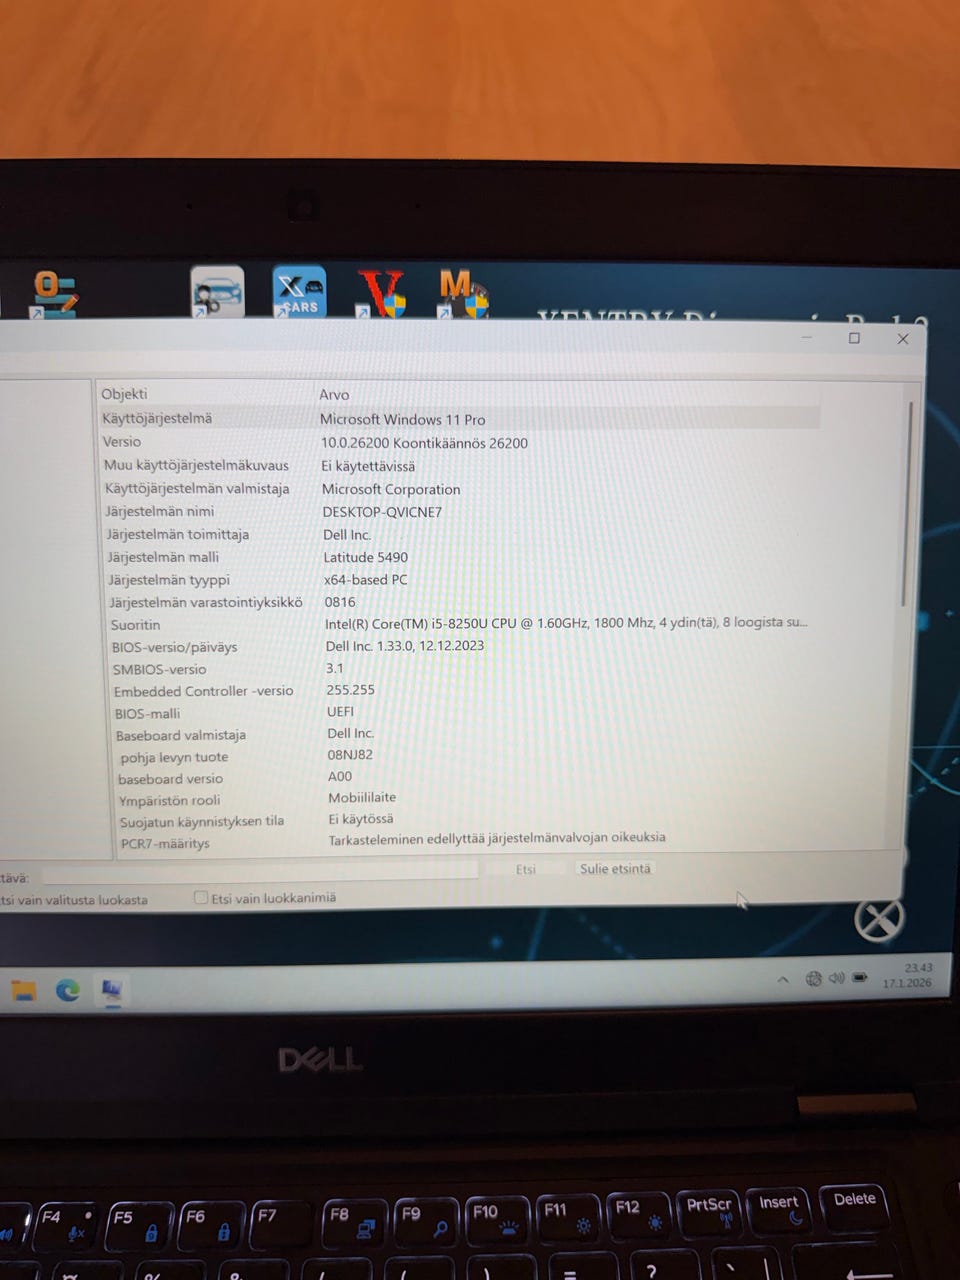The height and width of the screenshot is (1280, 960).
Task: Launch Microsoft Edge from the taskbar
Action: (x=67, y=990)
